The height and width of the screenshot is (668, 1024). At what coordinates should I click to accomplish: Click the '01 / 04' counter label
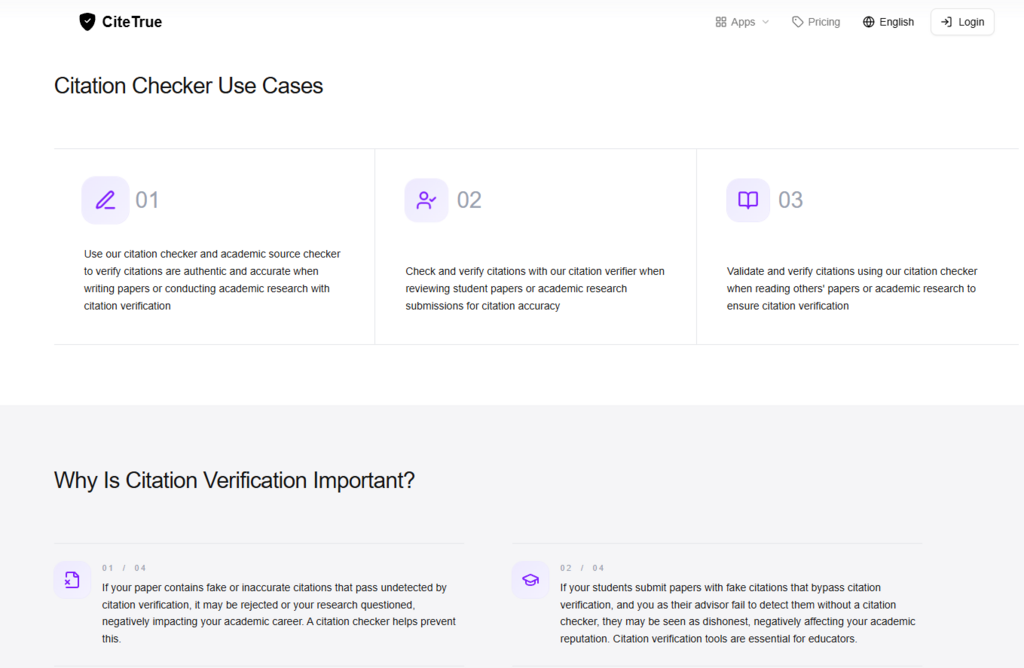124,568
